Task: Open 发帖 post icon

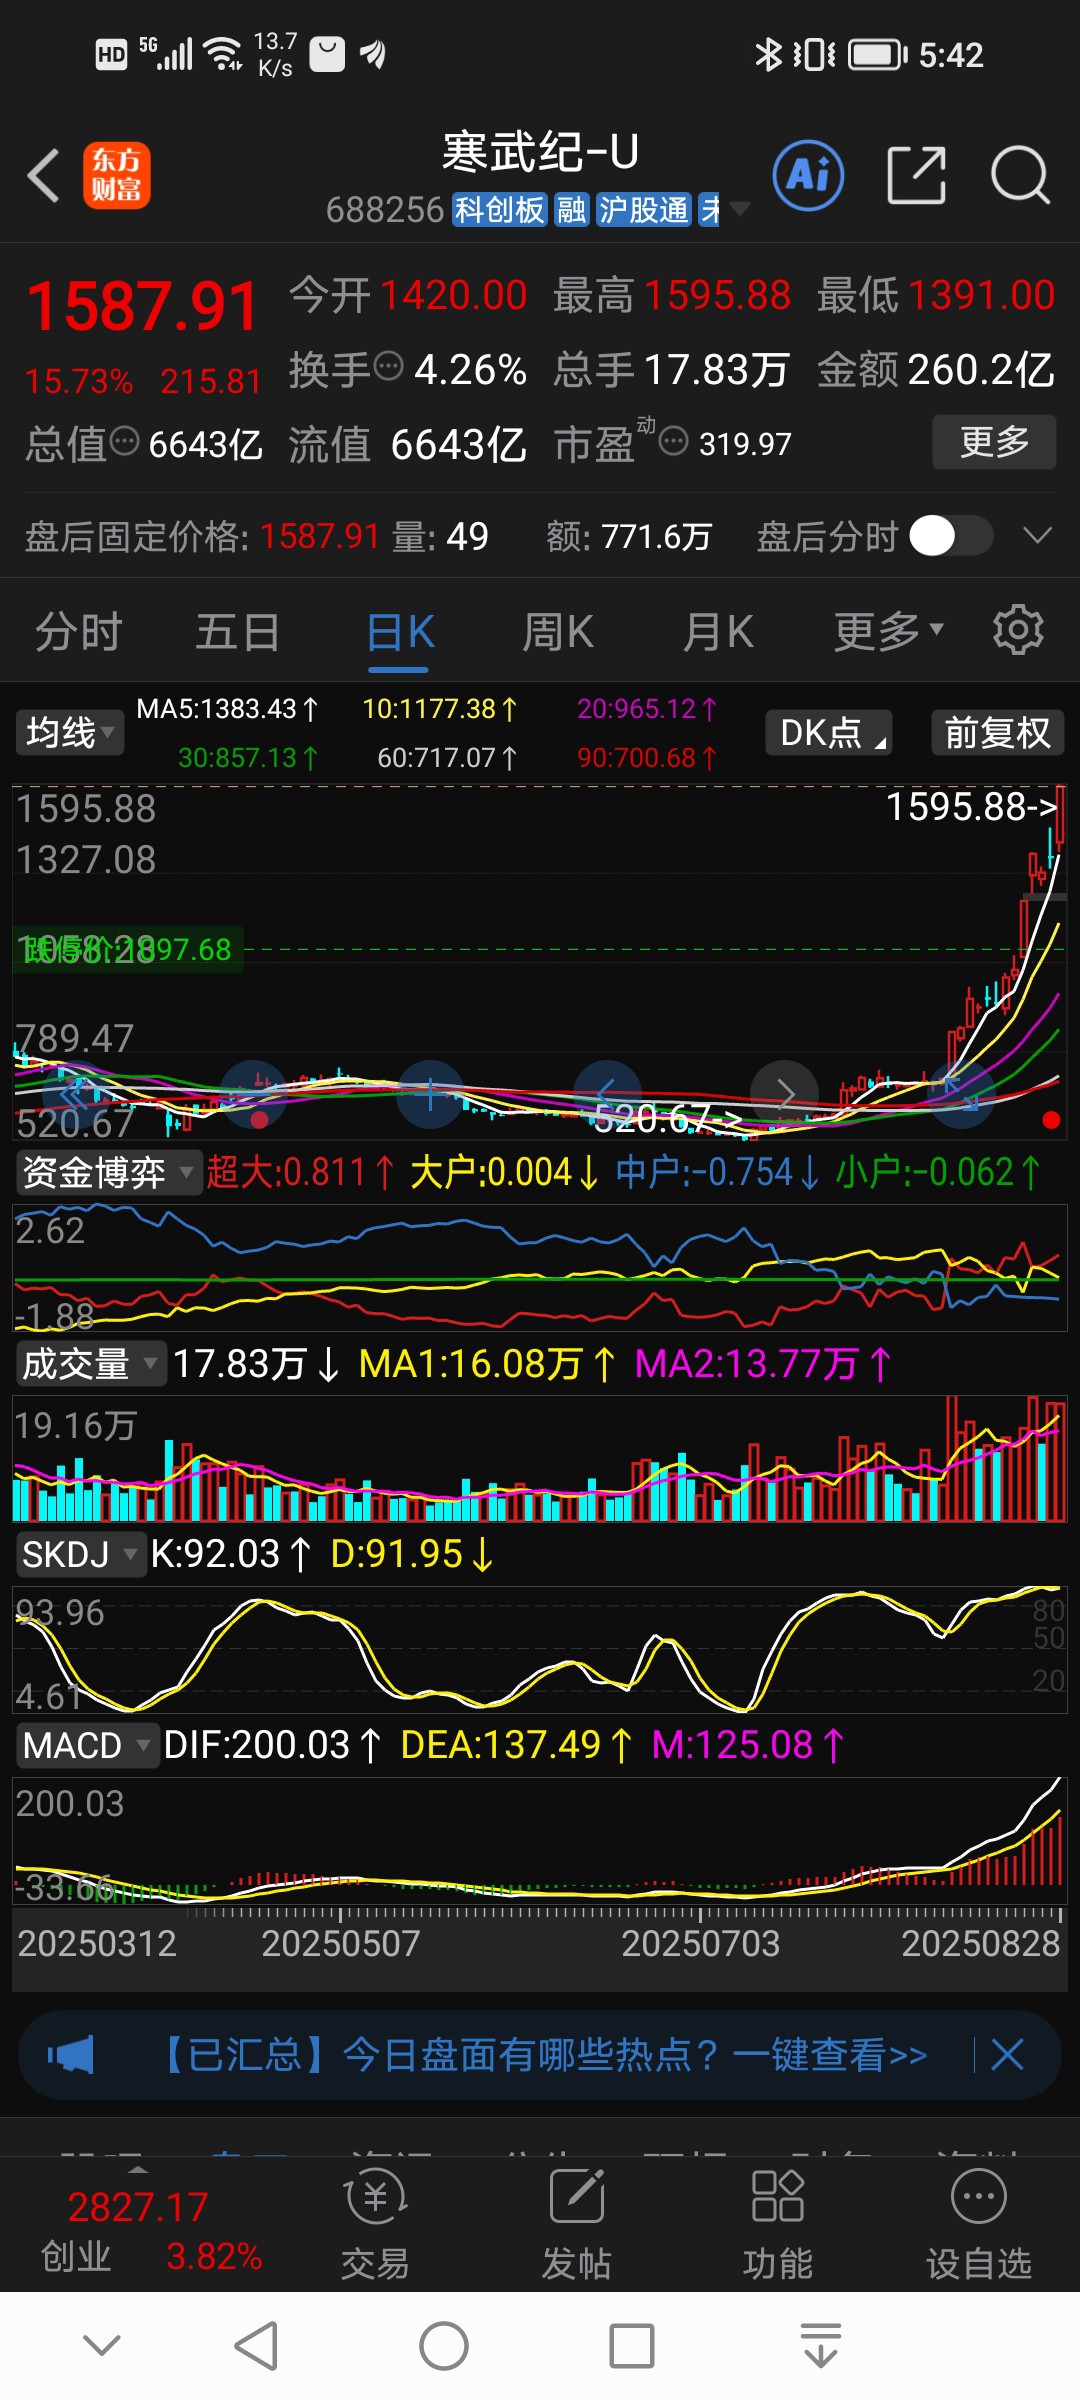Action: 577,2224
